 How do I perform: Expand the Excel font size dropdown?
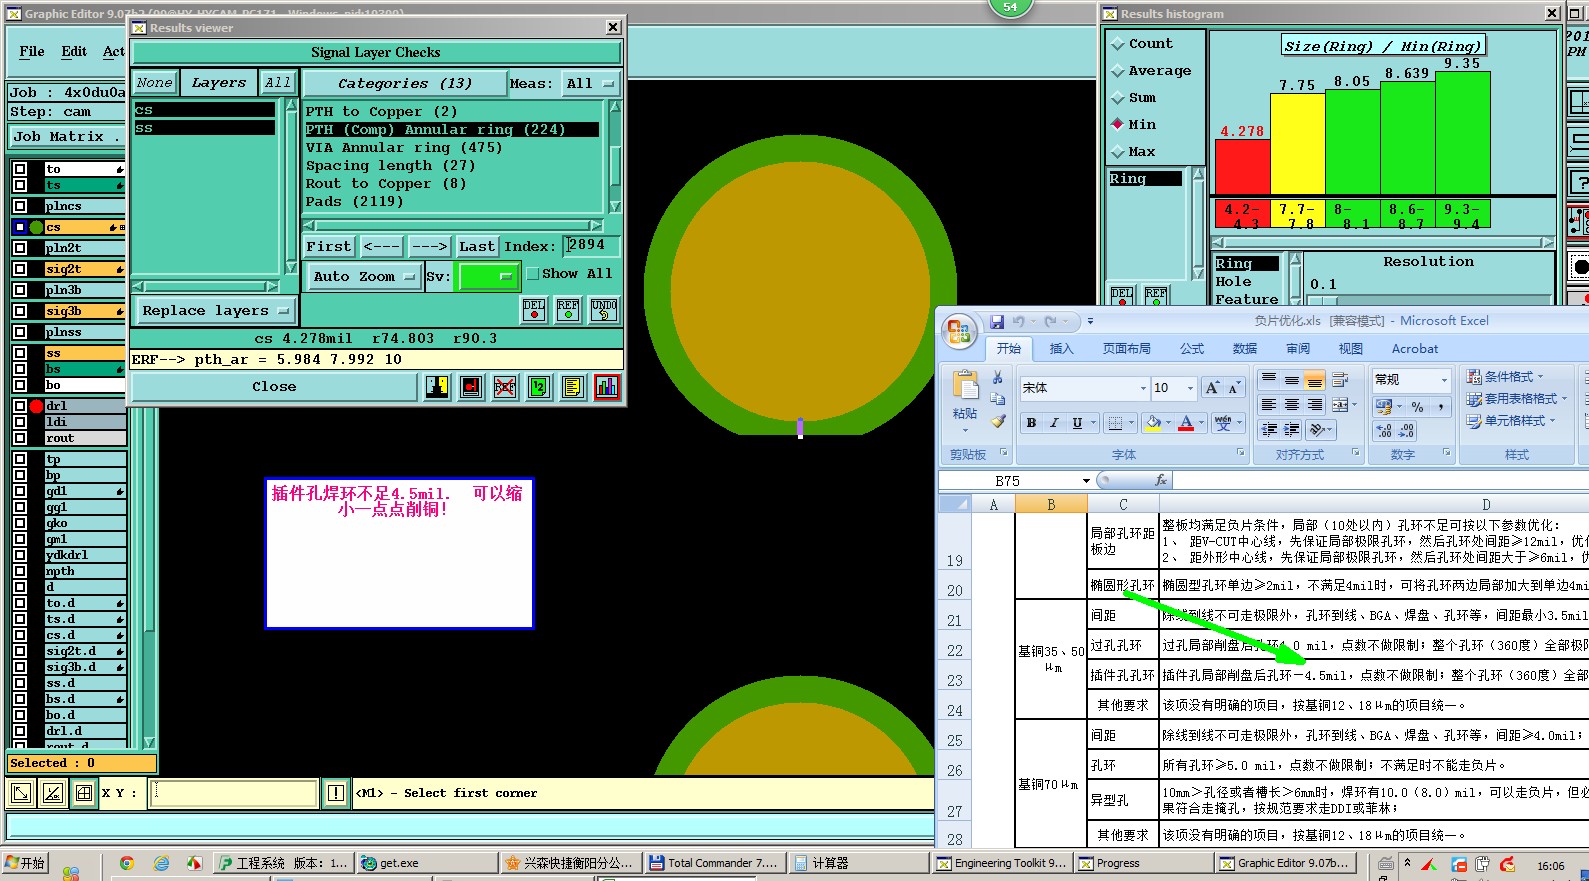[x=1190, y=388]
